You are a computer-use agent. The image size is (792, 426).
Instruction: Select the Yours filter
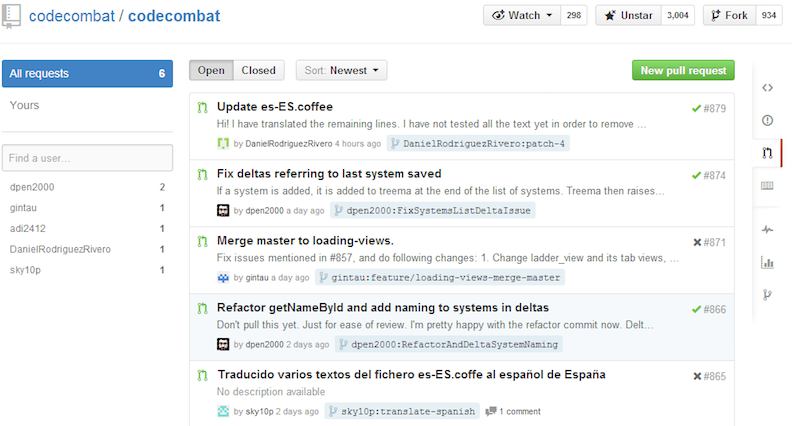[x=24, y=105]
